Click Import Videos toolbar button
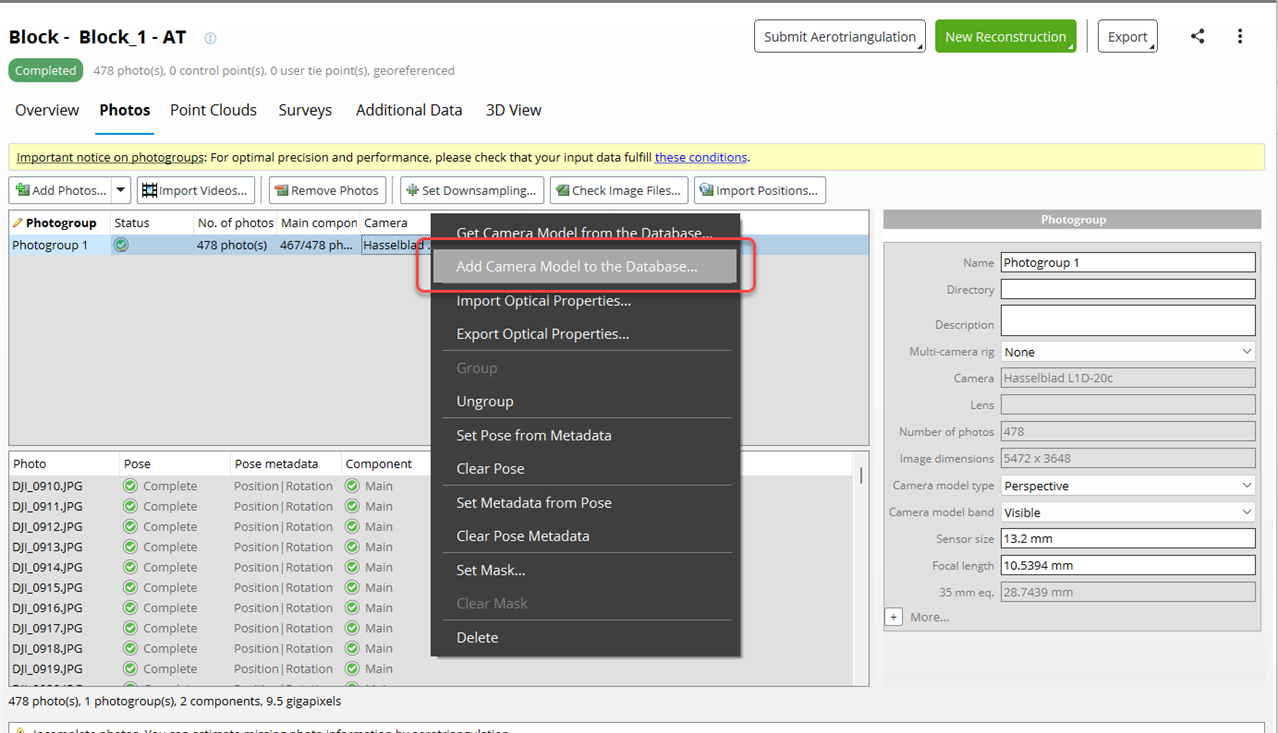 196,190
